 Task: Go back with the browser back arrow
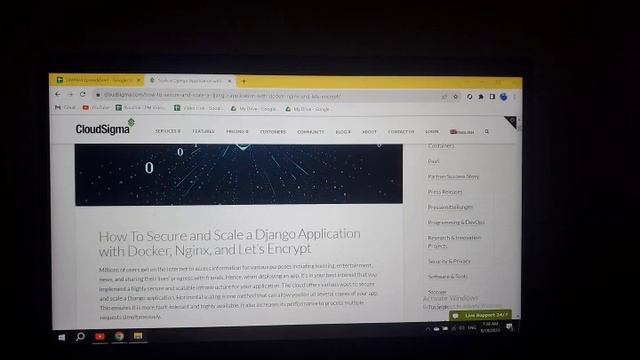pos(58,94)
